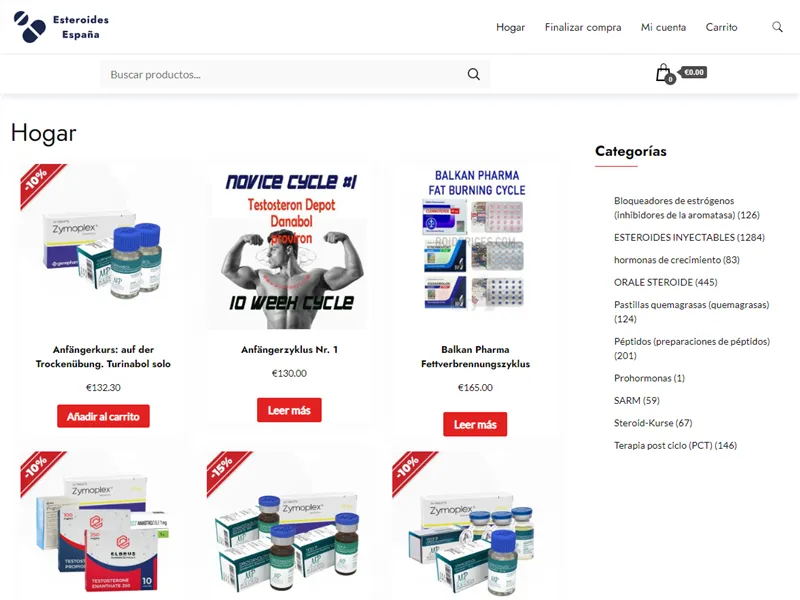Screen dimensions: 800x600
Task: Add Turinabol solo course to cart
Action: pyautogui.click(x=103, y=416)
